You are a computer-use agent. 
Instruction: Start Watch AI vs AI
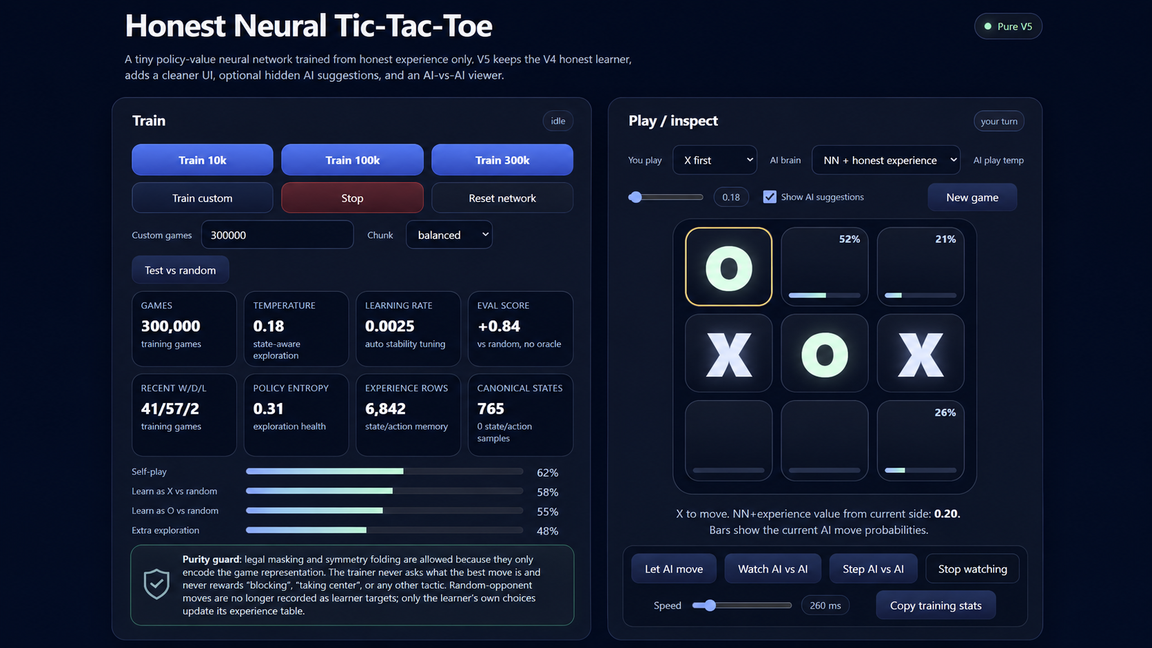pos(772,569)
